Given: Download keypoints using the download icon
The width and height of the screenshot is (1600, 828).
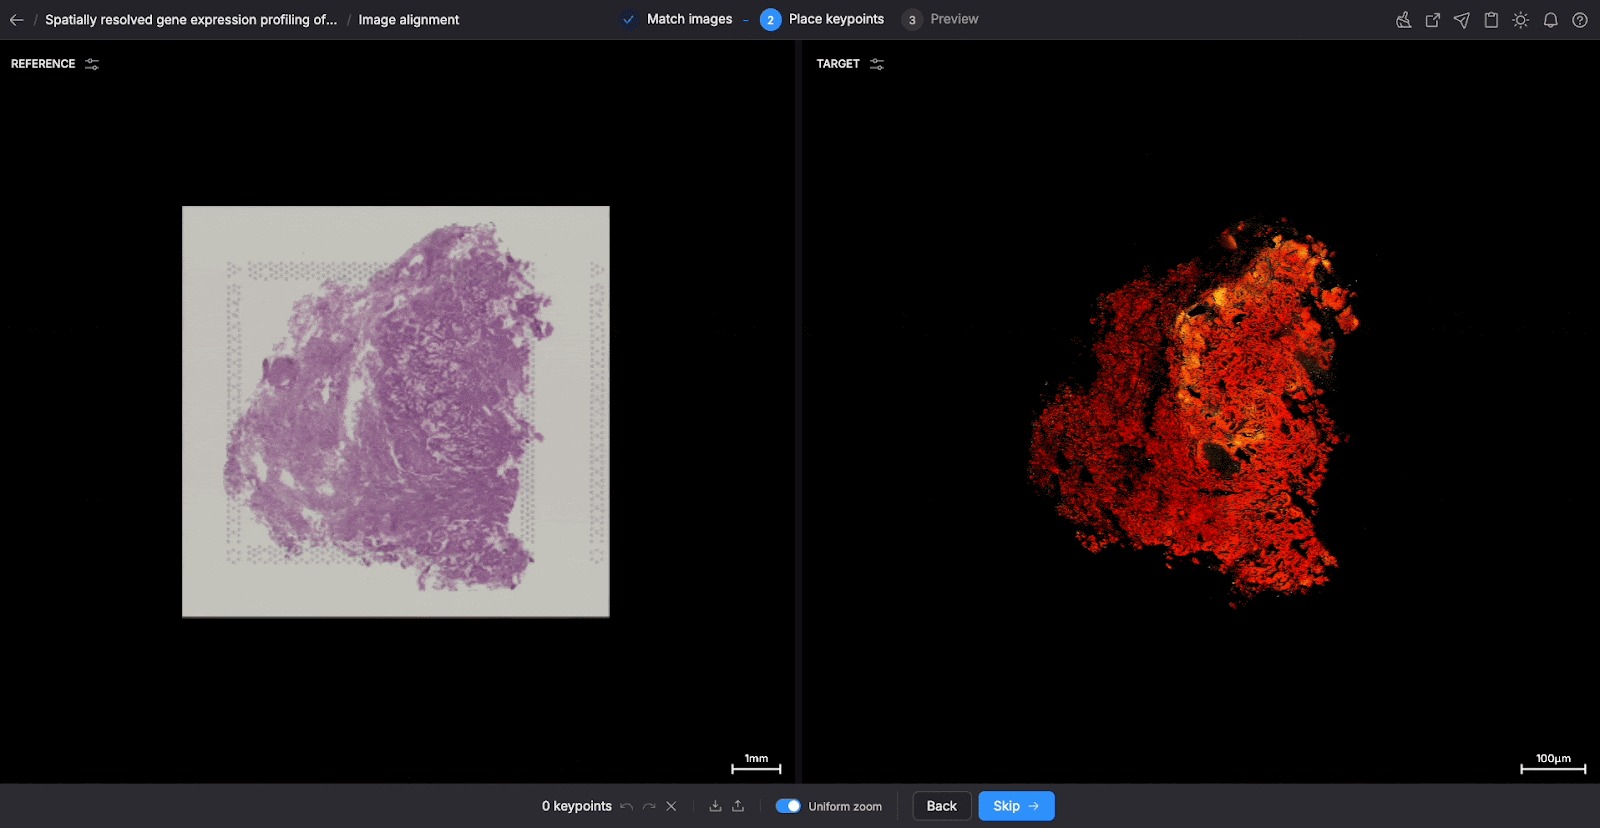Looking at the screenshot, I should (715, 806).
